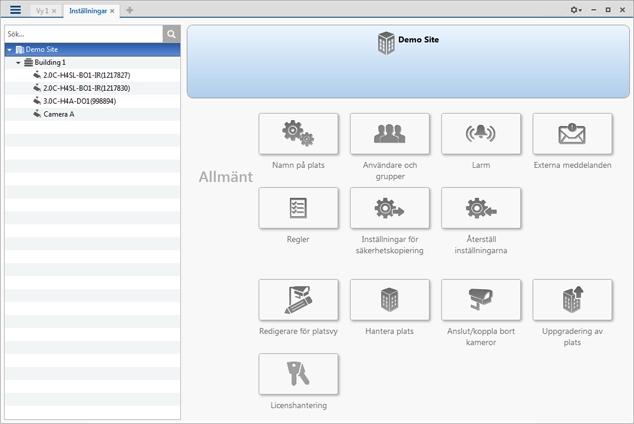
Task: Select camera 2.0C-H4SL-BO1-IR(1217830)
Action: tap(87, 88)
